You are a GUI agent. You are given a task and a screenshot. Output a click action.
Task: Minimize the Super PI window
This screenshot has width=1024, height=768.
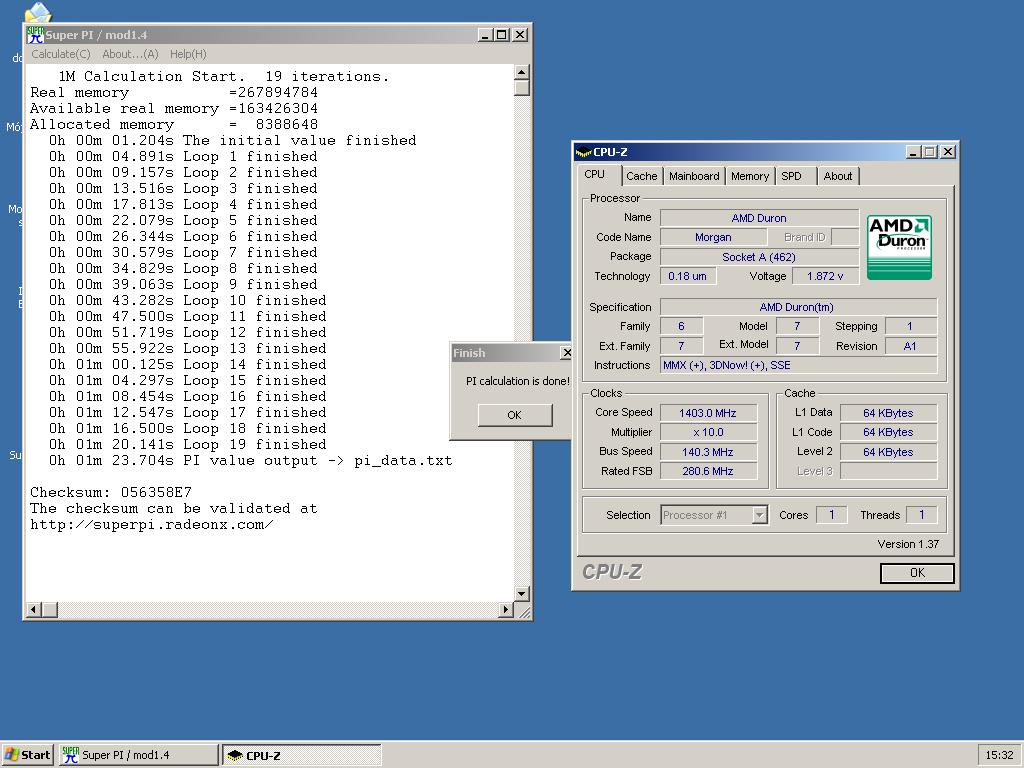(x=485, y=35)
